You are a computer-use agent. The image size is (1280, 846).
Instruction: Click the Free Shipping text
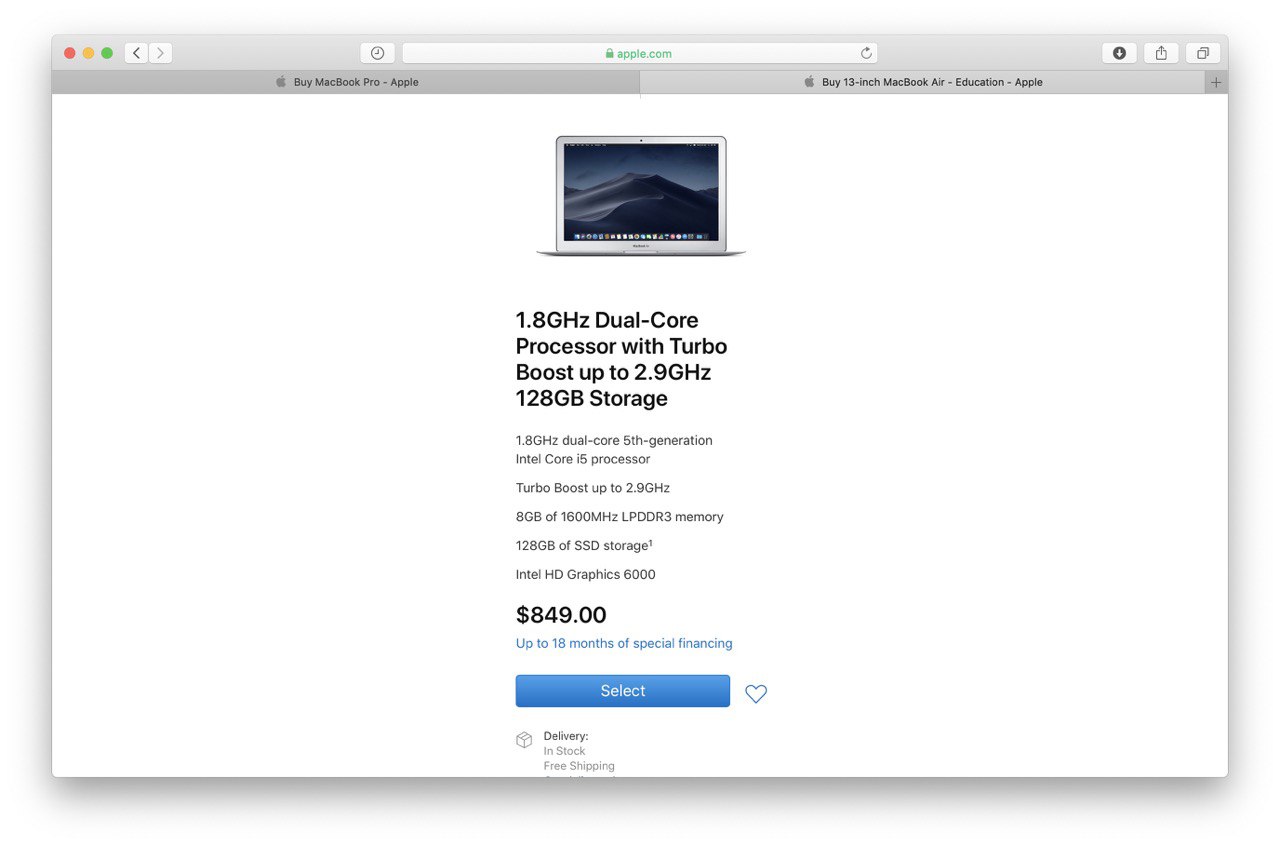pos(579,766)
